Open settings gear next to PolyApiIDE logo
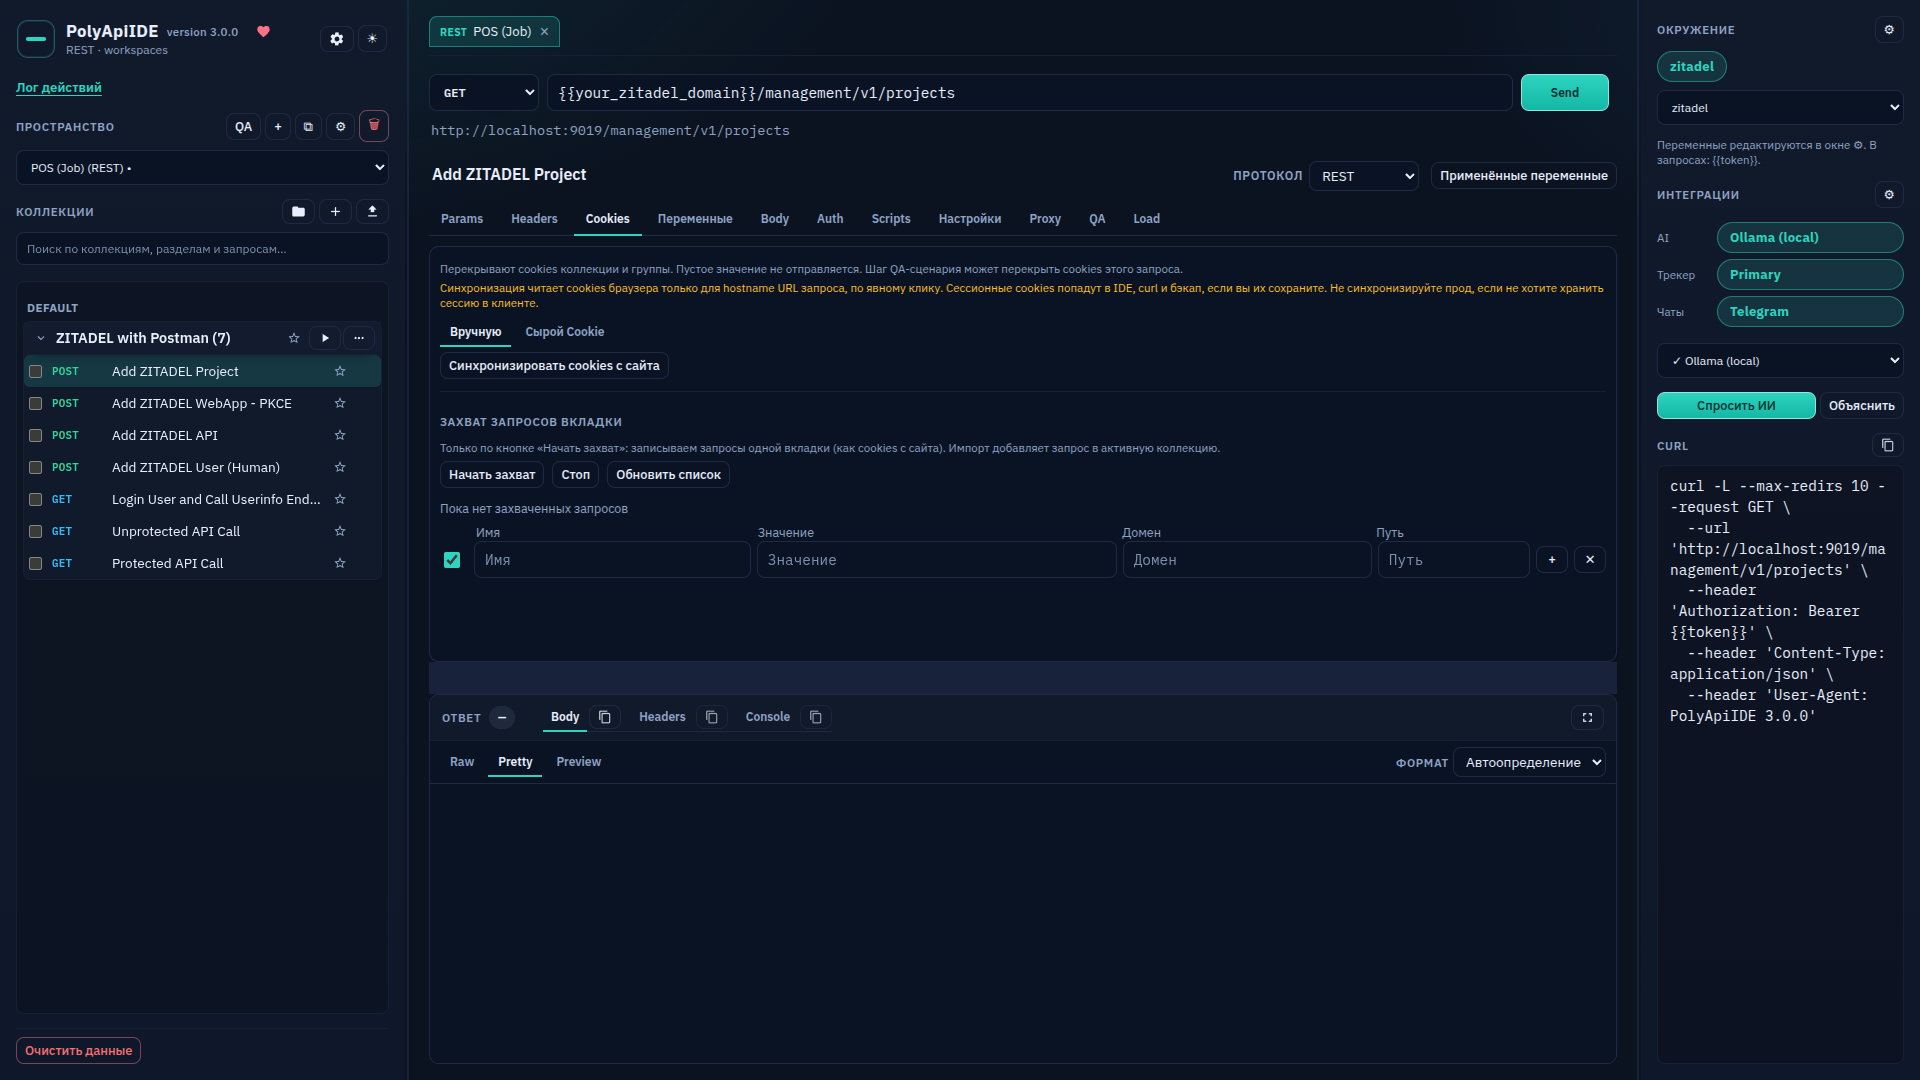 click(x=337, y=39)
